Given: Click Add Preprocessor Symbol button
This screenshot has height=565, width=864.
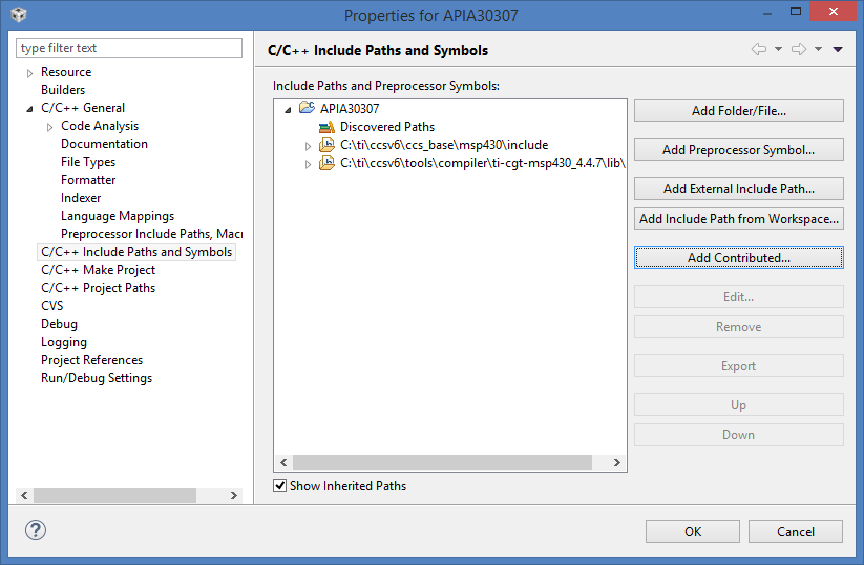Looking at the screenshot, I should [x=738, y=150].
